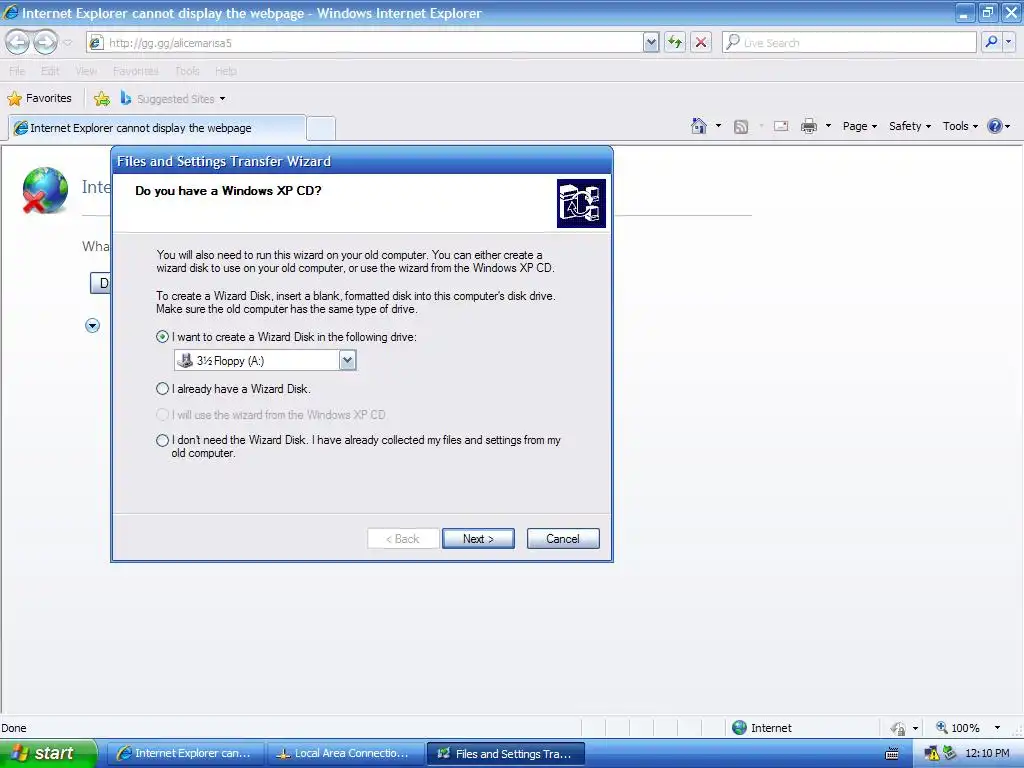Click the Zoom level magnifier in status bar

[942, 727]
